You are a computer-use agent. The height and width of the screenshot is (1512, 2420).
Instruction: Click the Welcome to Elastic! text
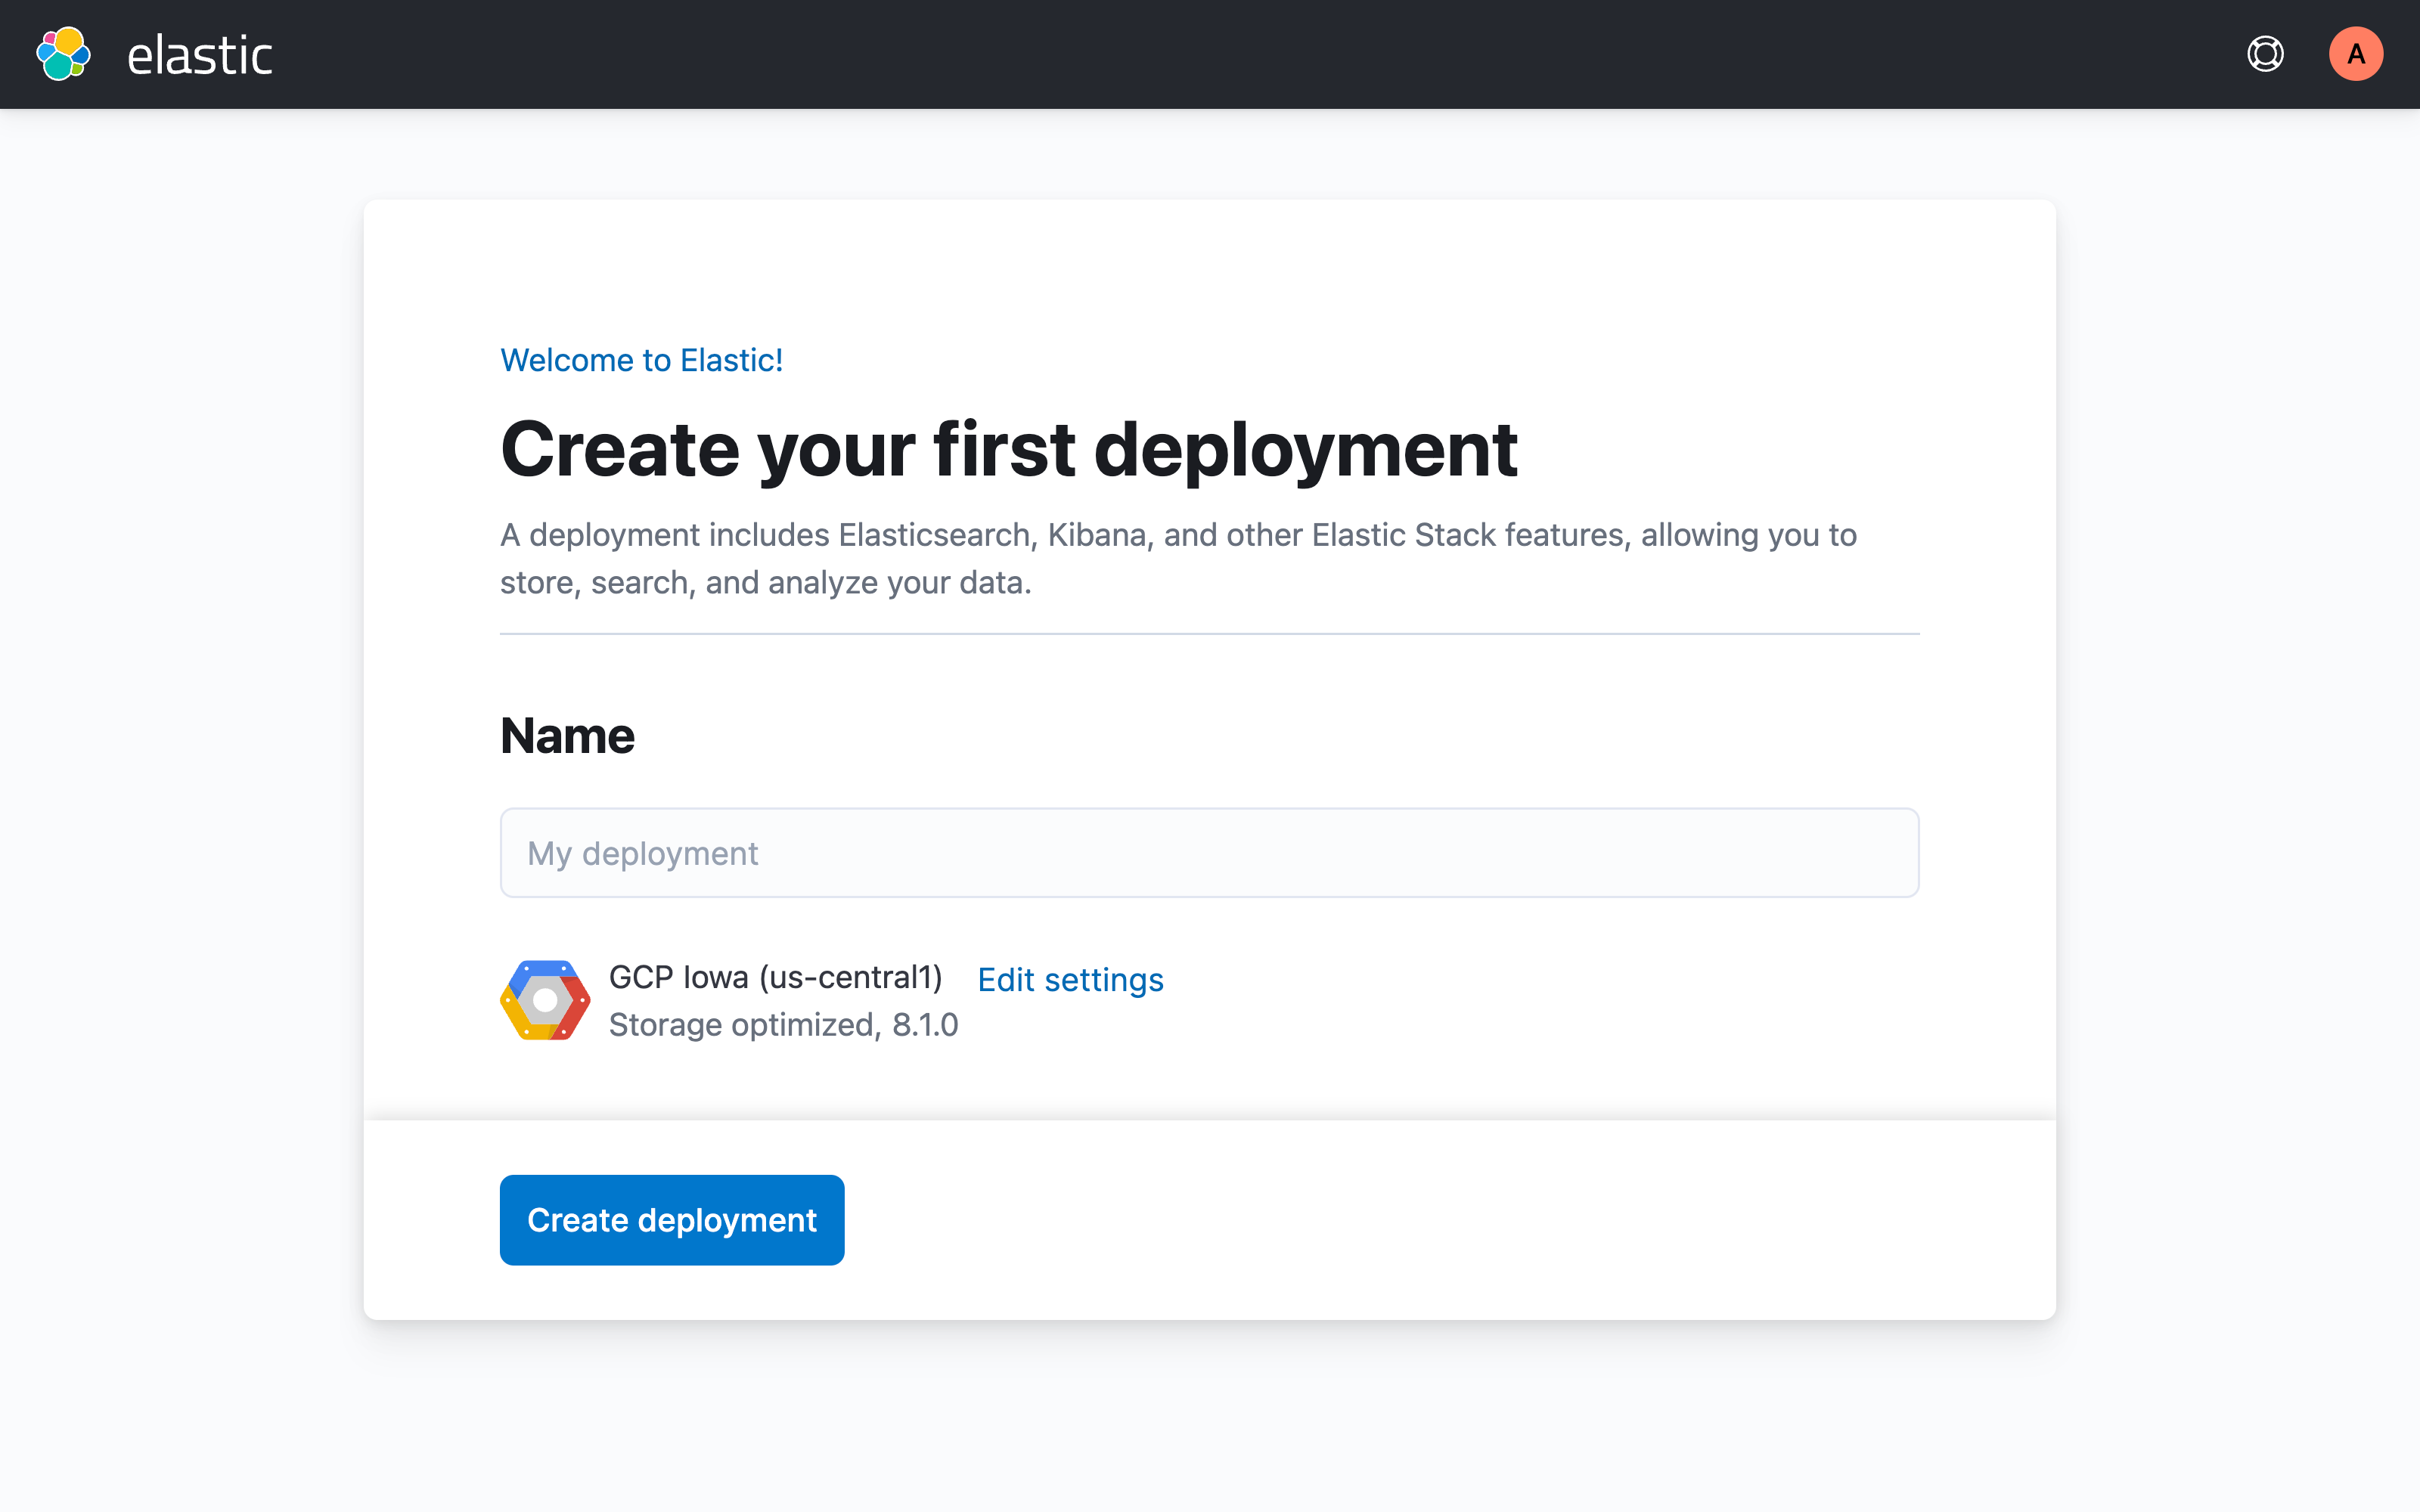click(x=641, y=360)
